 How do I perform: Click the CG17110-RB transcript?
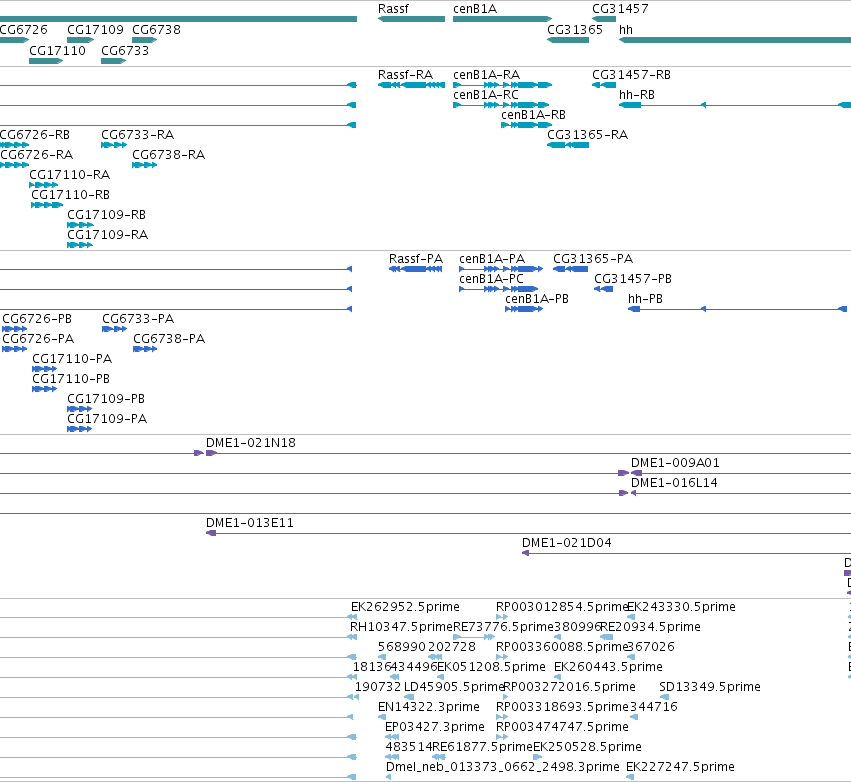click(47, 205)
